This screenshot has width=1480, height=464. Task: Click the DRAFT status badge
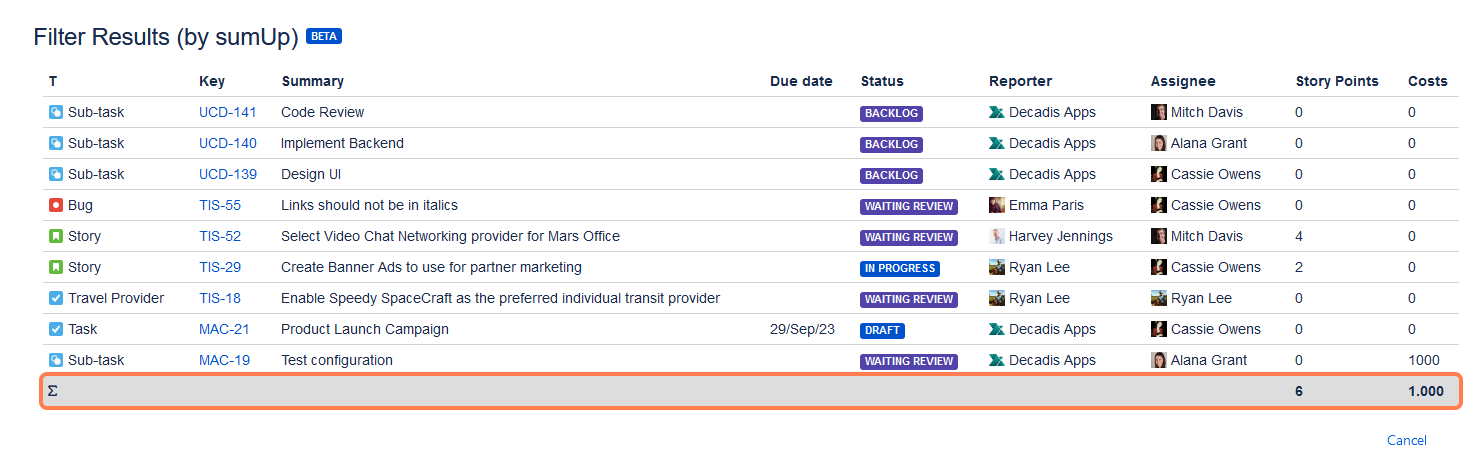tap(882, 330)
